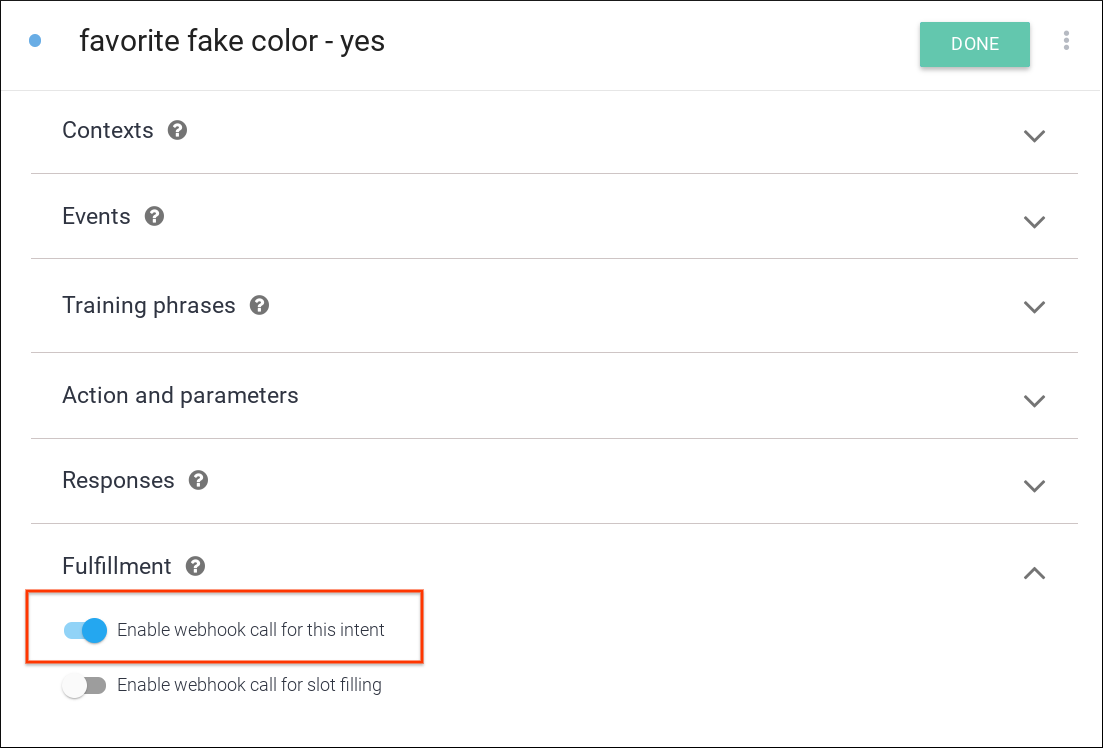The height and width of the screenshot is (748, 1103).
Task: Click the help icon beside Events
Action: (x=154, y=217)
